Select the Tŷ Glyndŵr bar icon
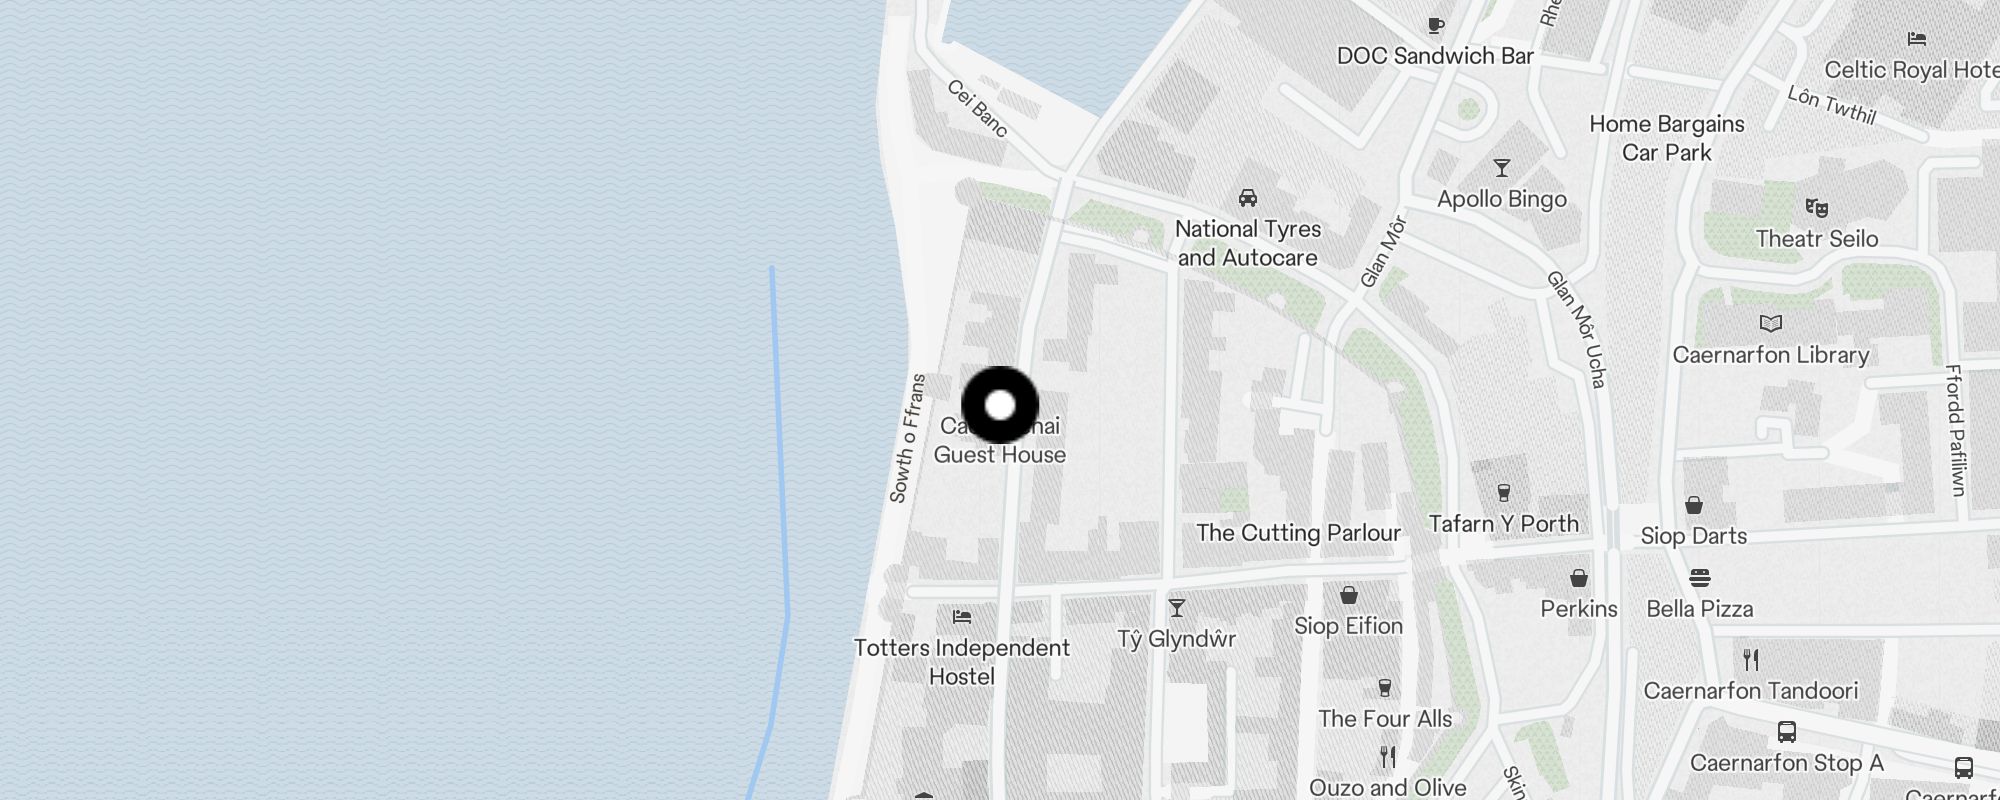The height and width of the screenshot is (800, 2000). (x=1177, y=608)
